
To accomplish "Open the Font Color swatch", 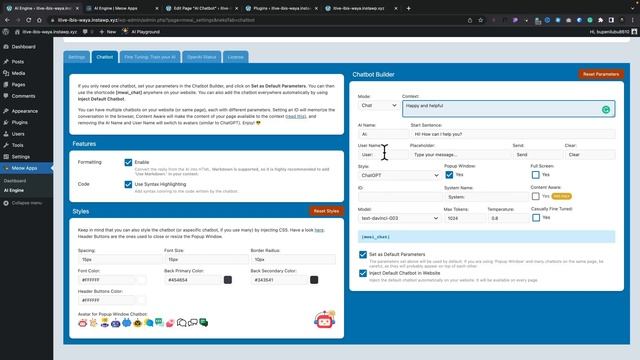I will click(x=141, y=280).
